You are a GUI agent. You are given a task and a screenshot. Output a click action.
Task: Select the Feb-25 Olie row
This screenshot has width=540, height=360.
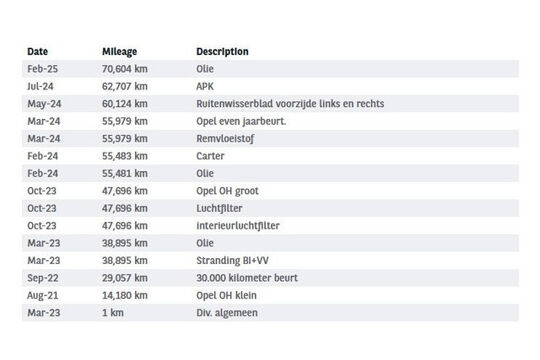270,69
